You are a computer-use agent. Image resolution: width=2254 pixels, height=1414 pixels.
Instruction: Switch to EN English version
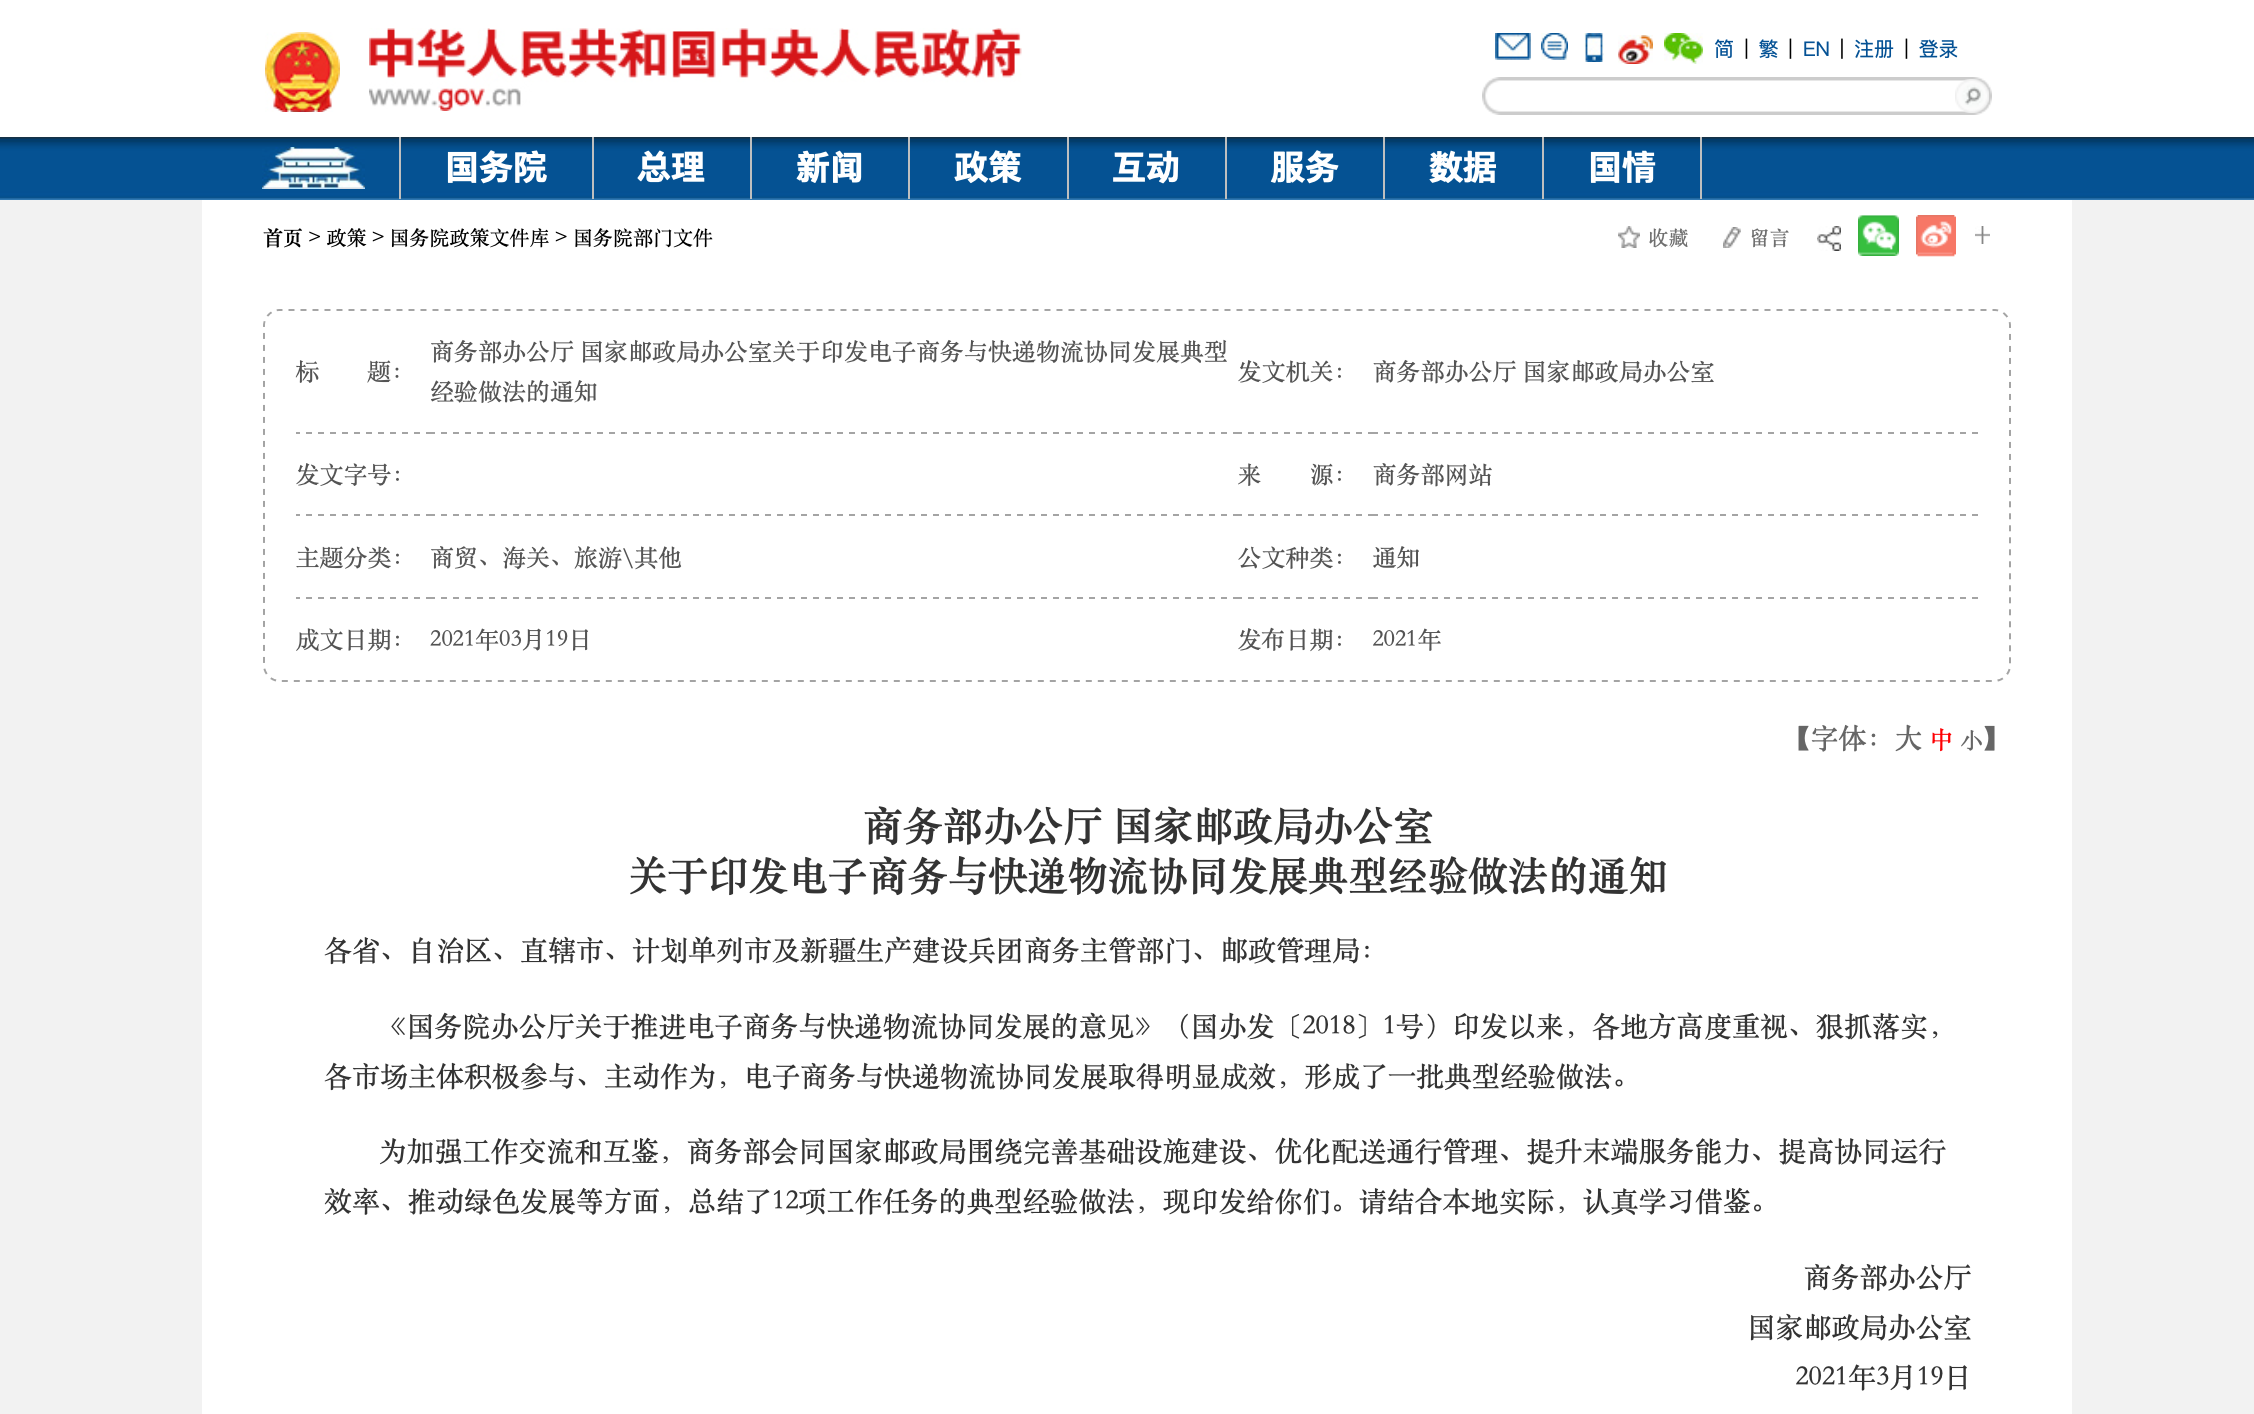[x=1816, y=49]
